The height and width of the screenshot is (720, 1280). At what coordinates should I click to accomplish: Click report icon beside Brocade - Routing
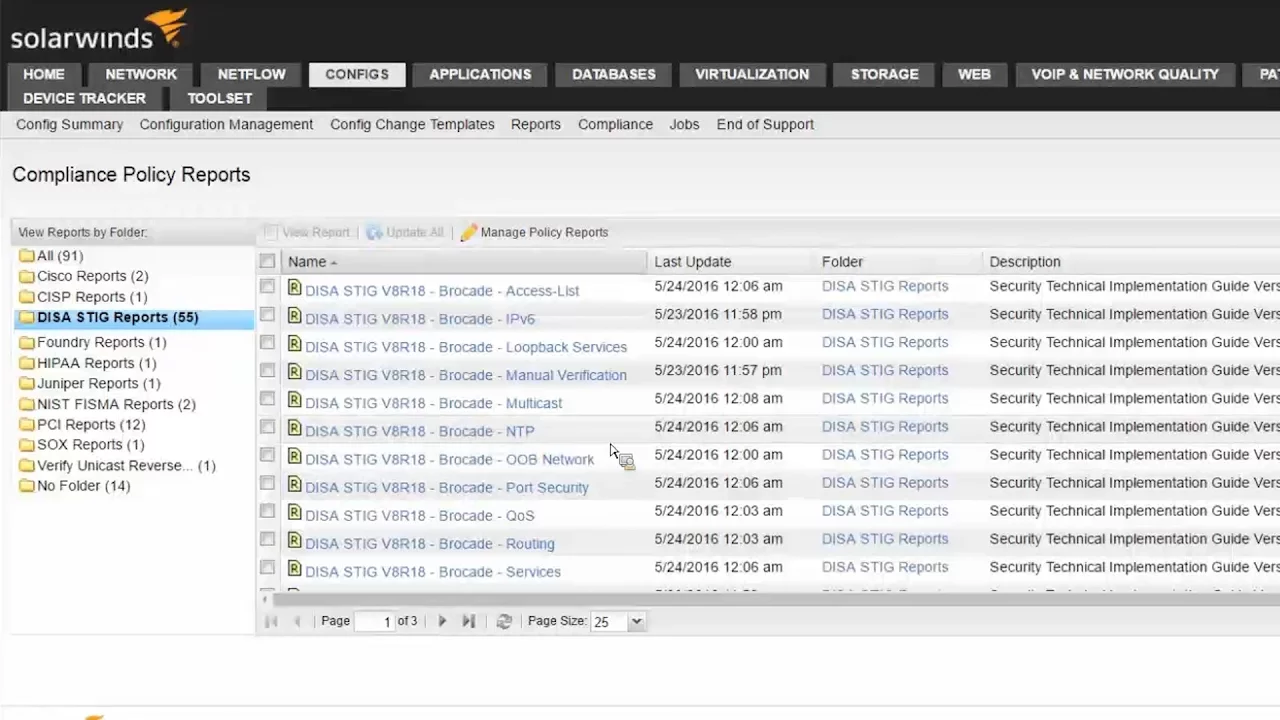pyautogui.click(x=294, y=540)
